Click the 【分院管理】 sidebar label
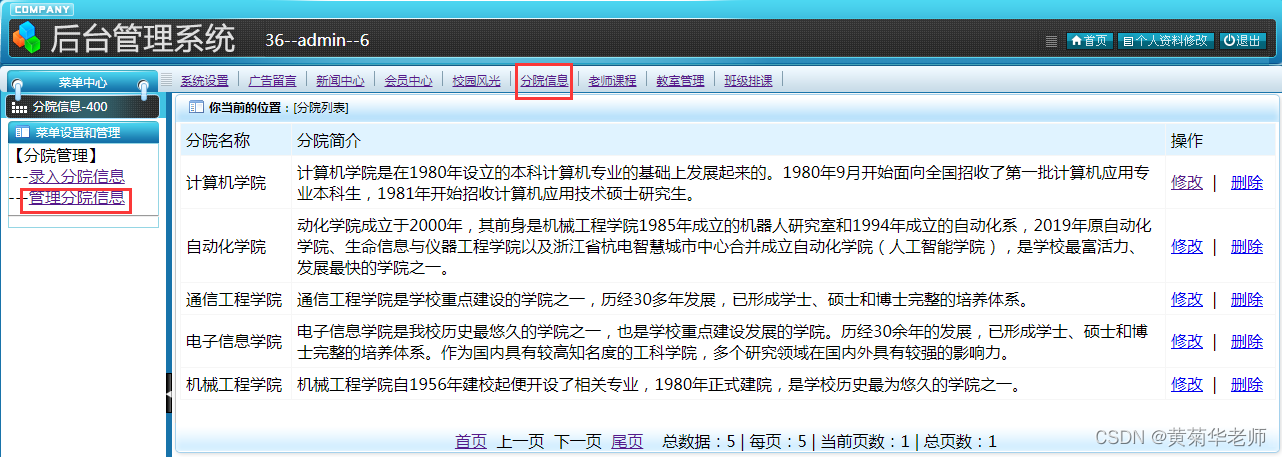Viewport: 1282px width, 457px height. point(55,156)
